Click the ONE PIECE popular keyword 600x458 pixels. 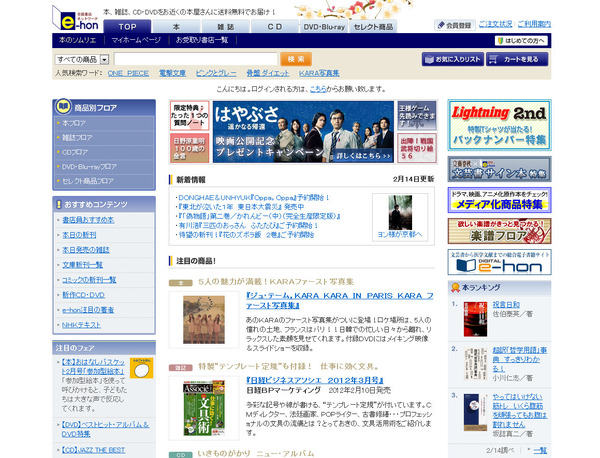128,73
